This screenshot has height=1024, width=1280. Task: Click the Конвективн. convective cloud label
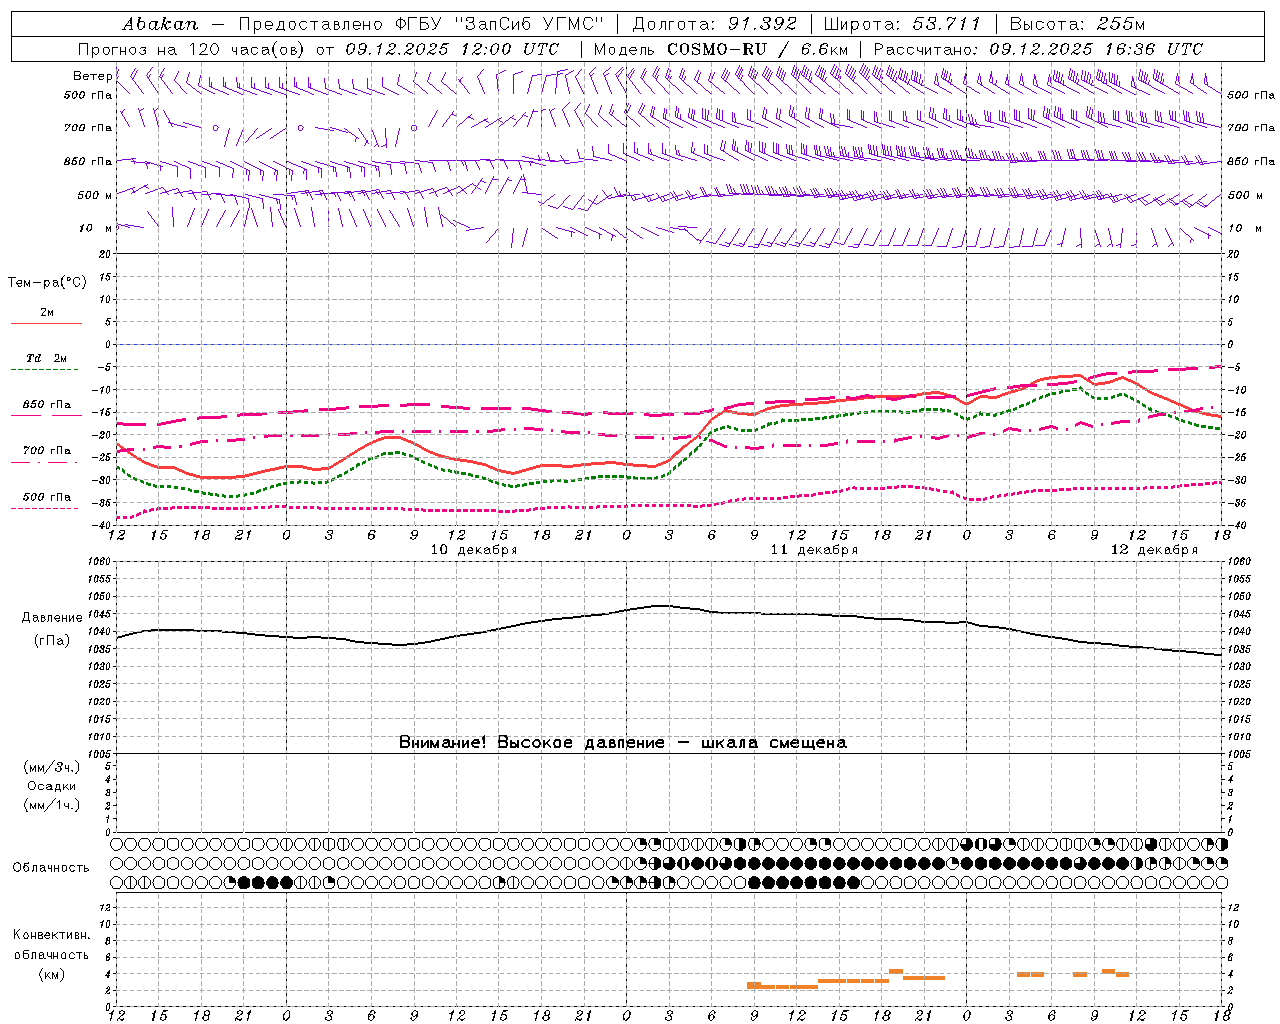pyautogui.click(x=52, y=935)
